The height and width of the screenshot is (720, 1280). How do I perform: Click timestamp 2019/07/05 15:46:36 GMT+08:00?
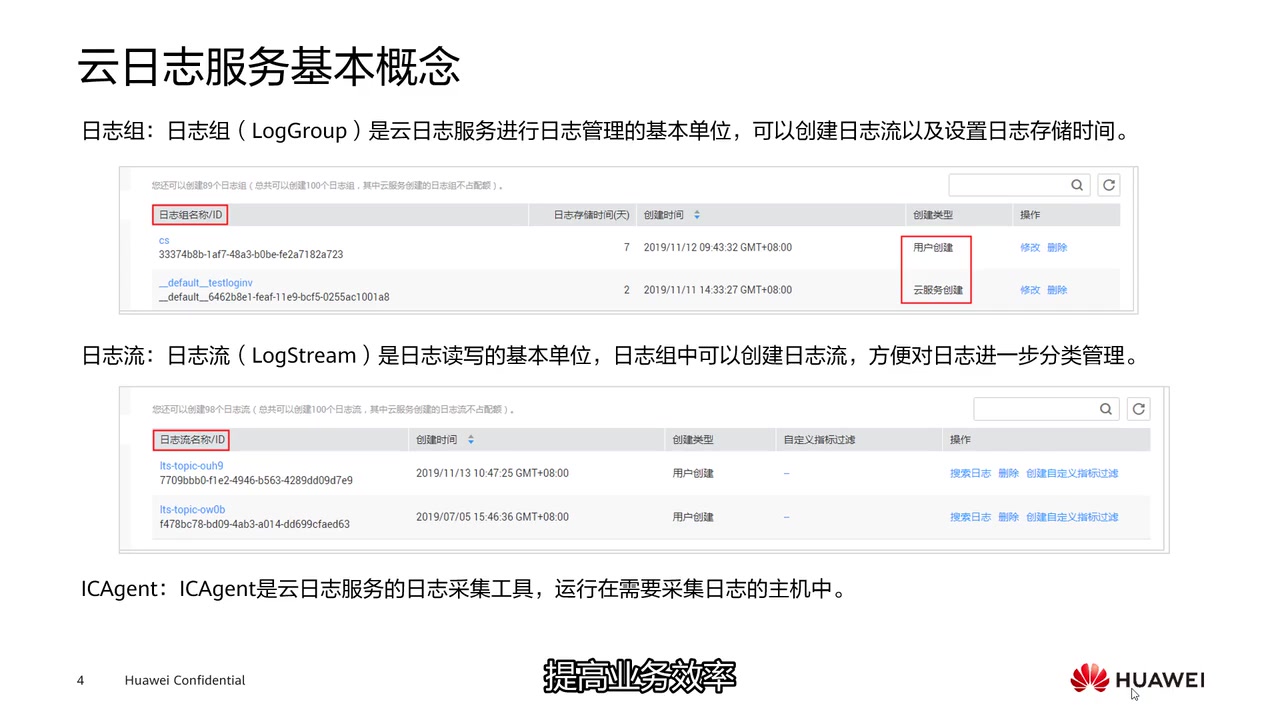[492, 517]
